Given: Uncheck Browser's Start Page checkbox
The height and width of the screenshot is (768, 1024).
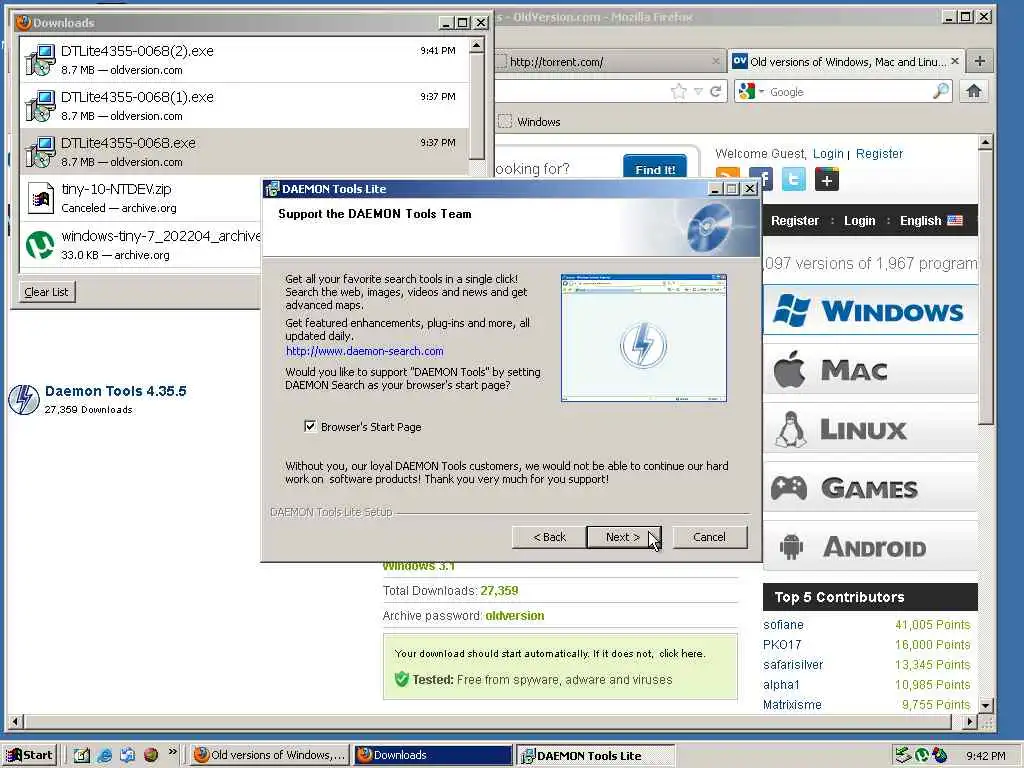Looking at the screenshot, I should [310, 426].
